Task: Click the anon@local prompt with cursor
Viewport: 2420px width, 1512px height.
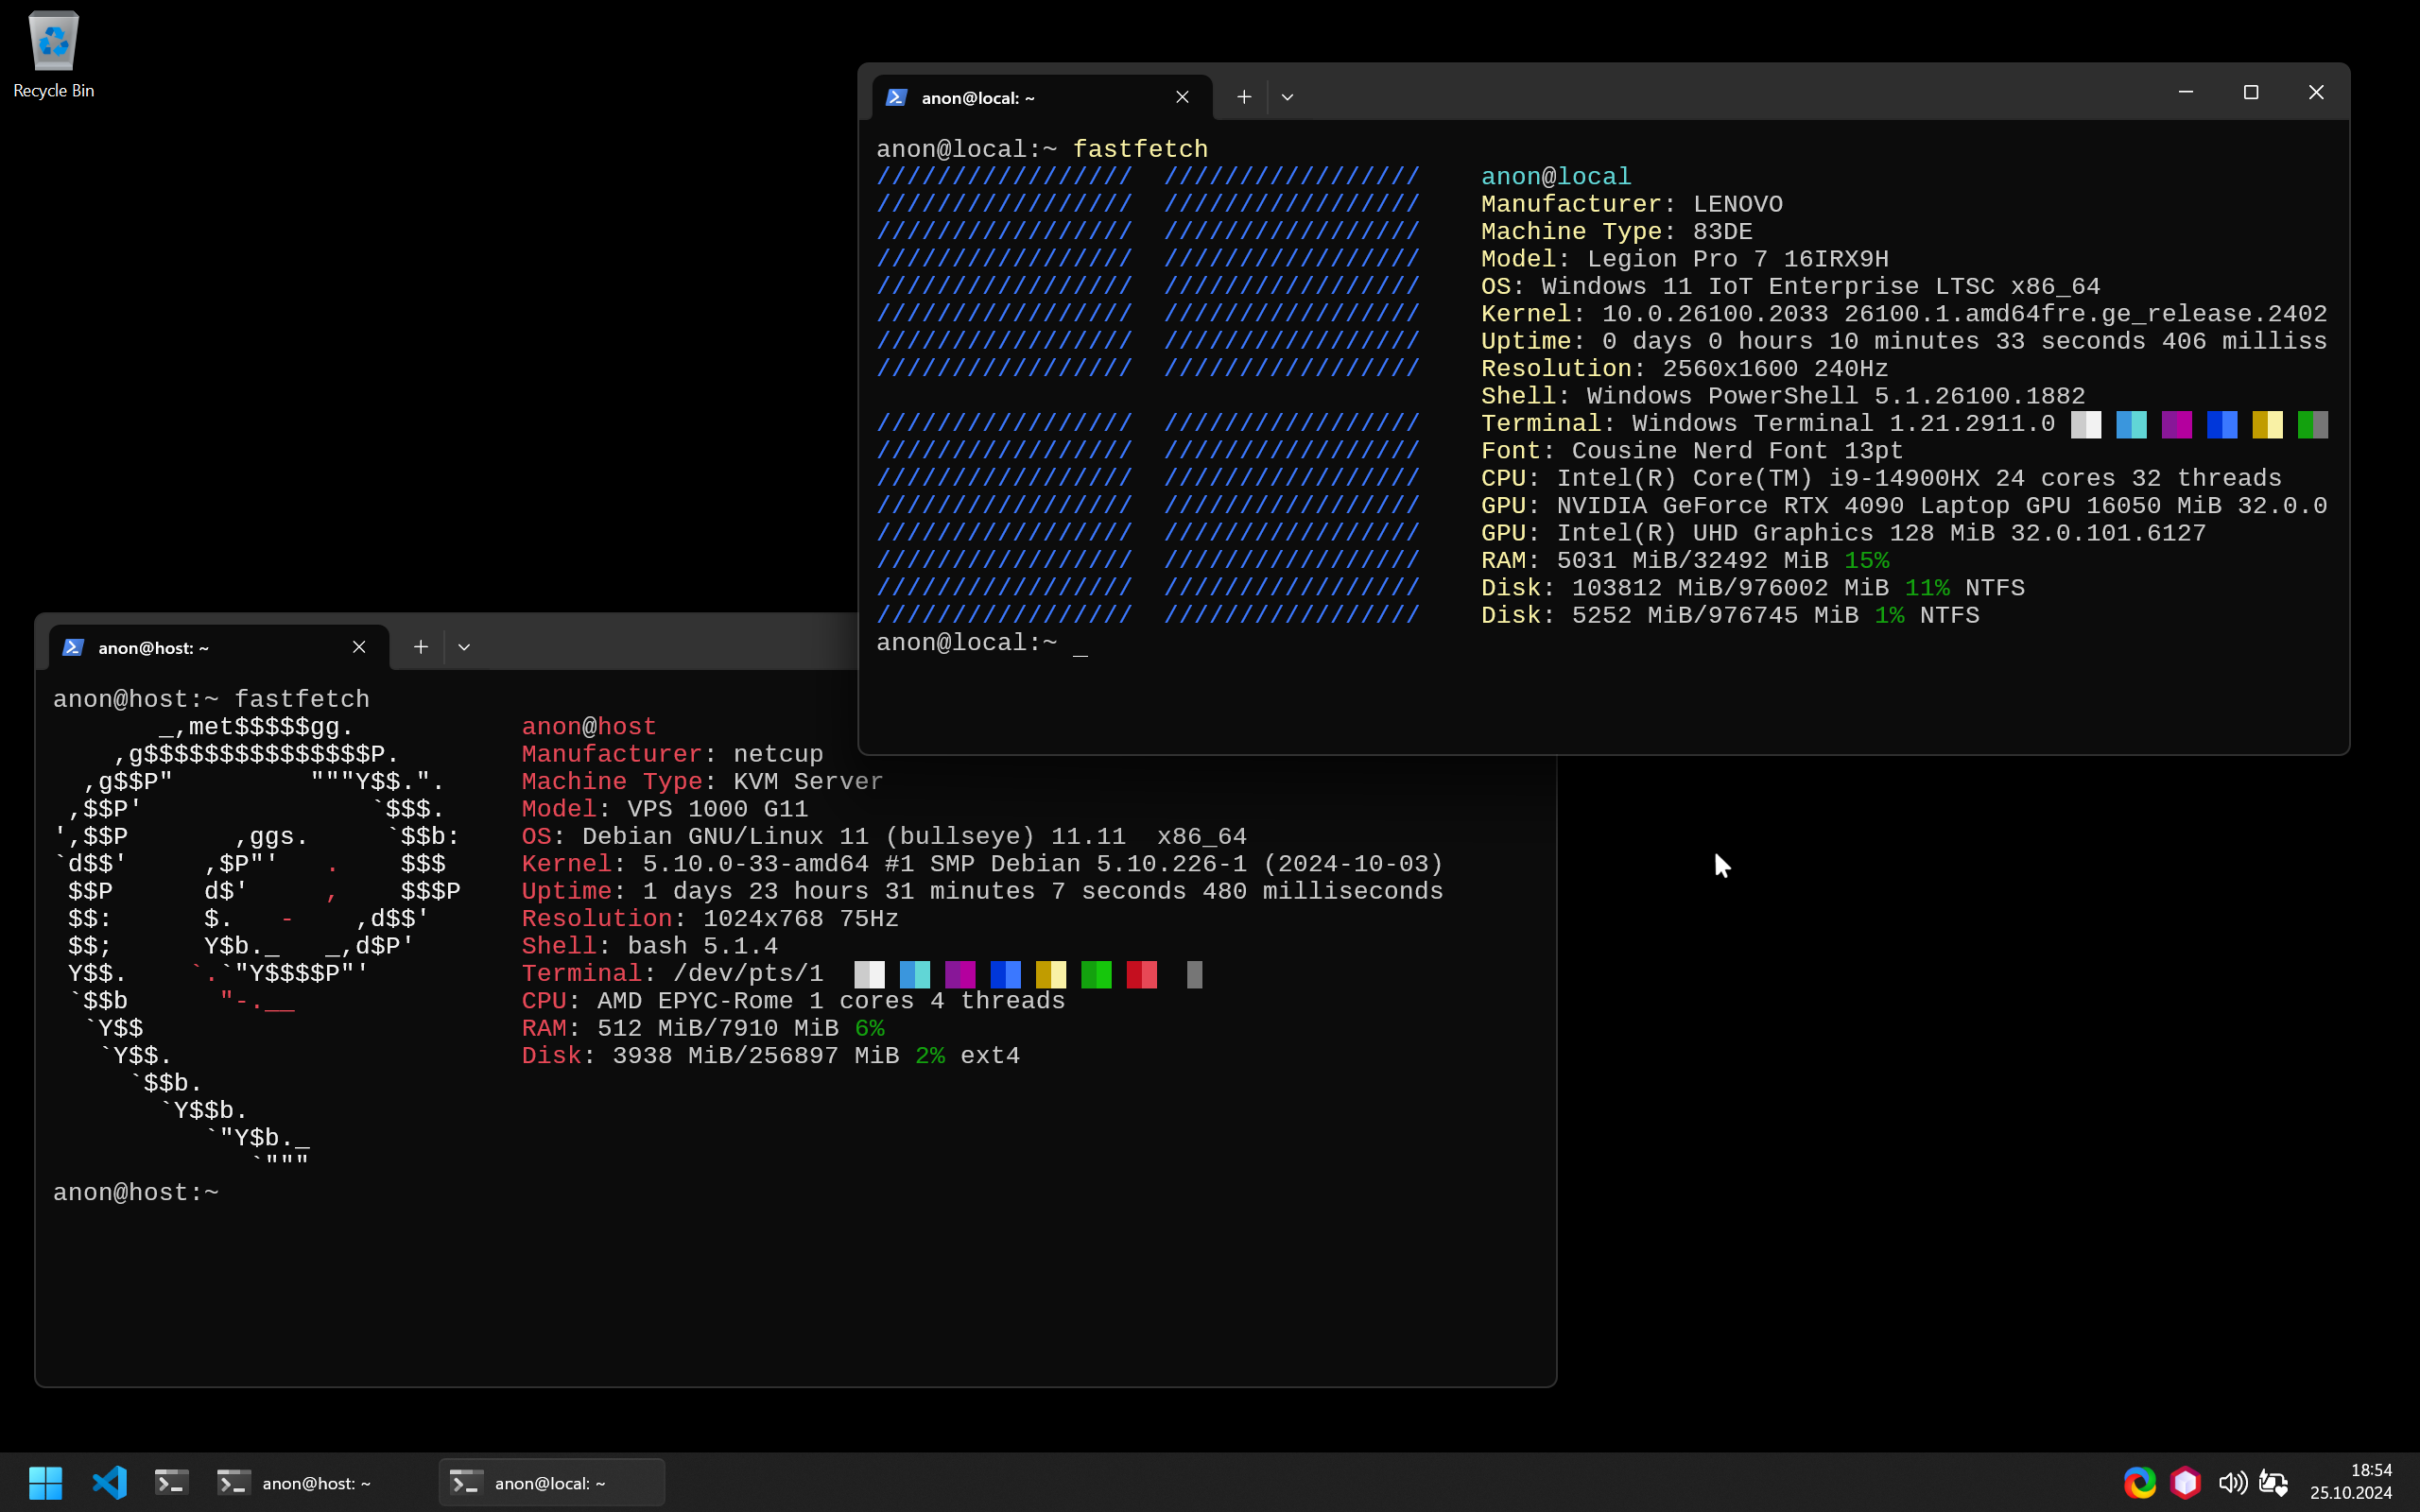Action: (x=981, y=643)
